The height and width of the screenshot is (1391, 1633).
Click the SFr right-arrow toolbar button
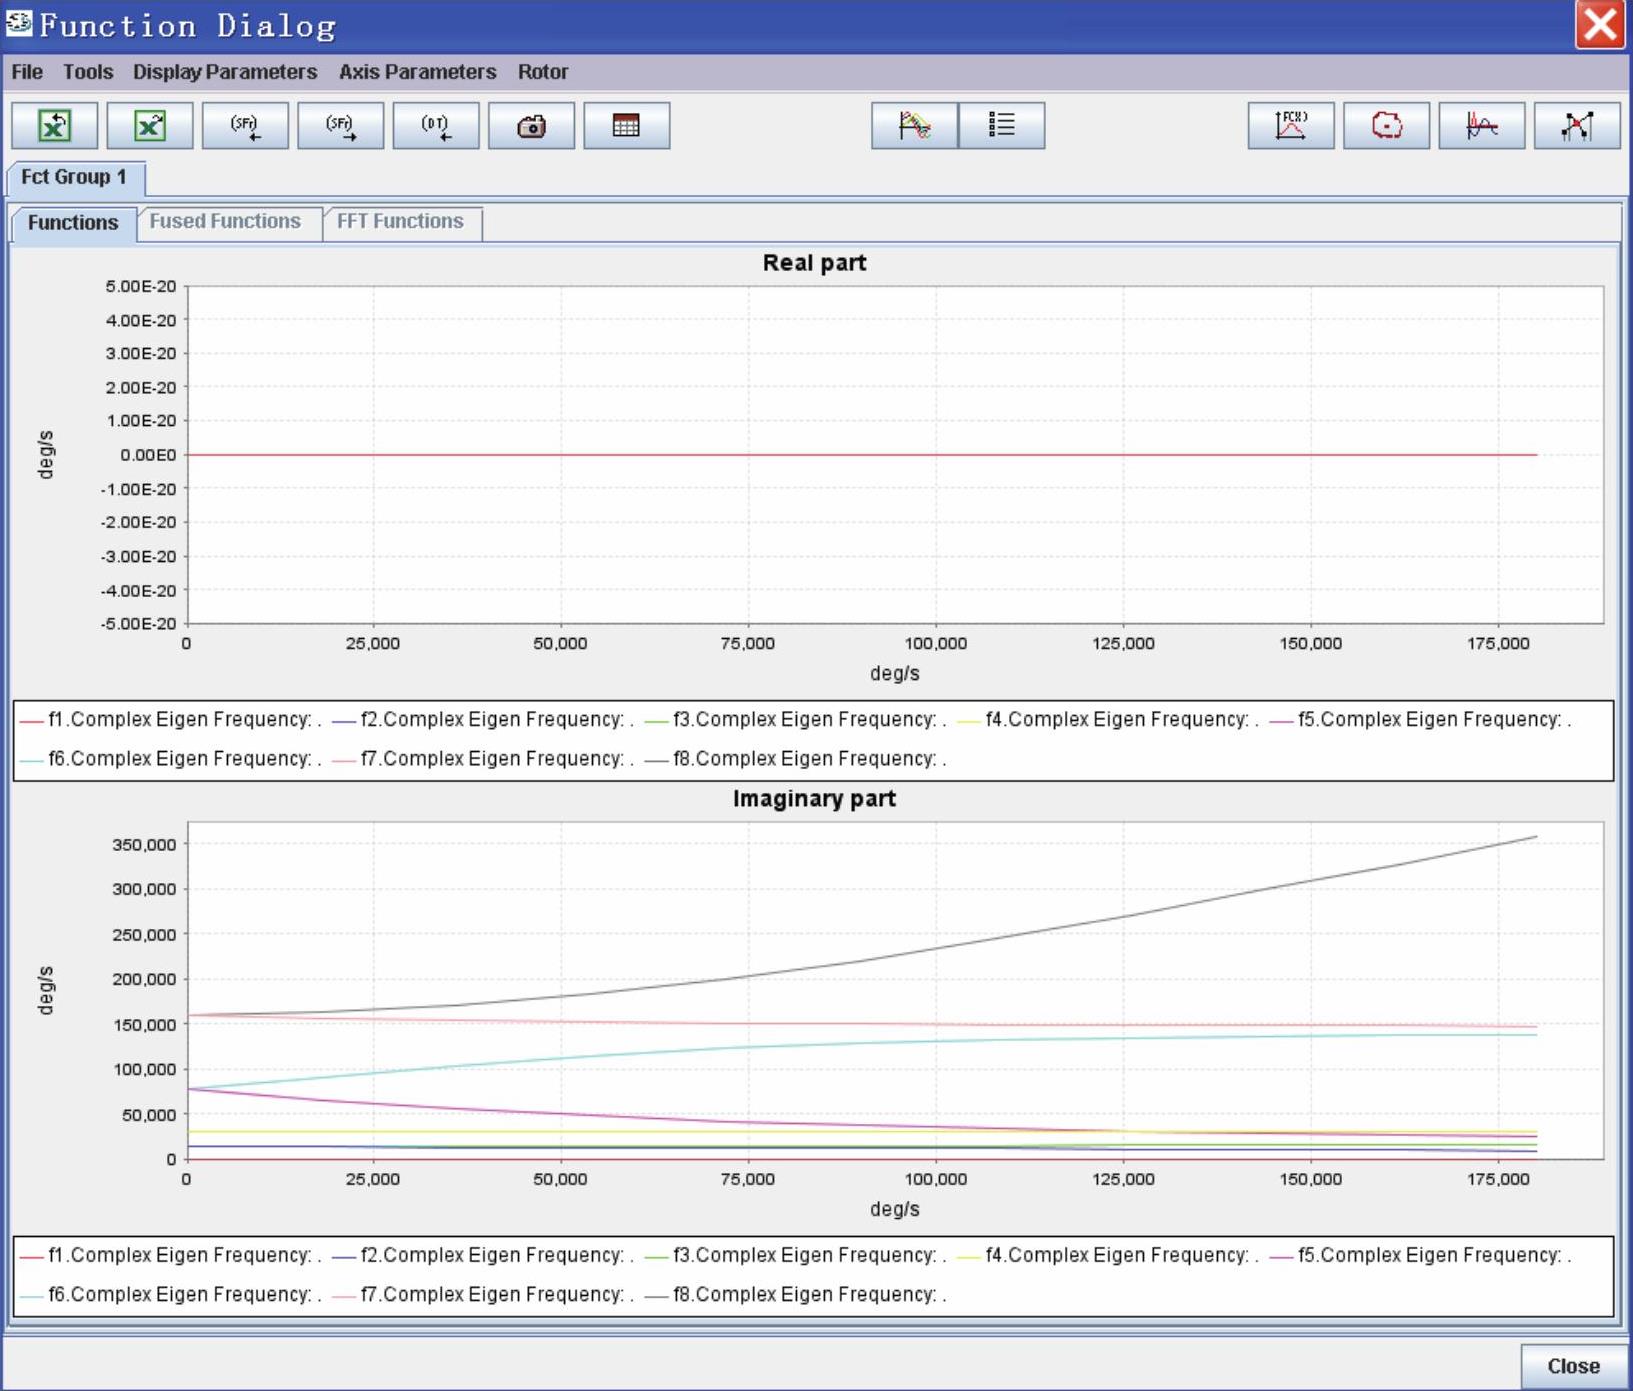pyautogui.click(x=340, y=126)
